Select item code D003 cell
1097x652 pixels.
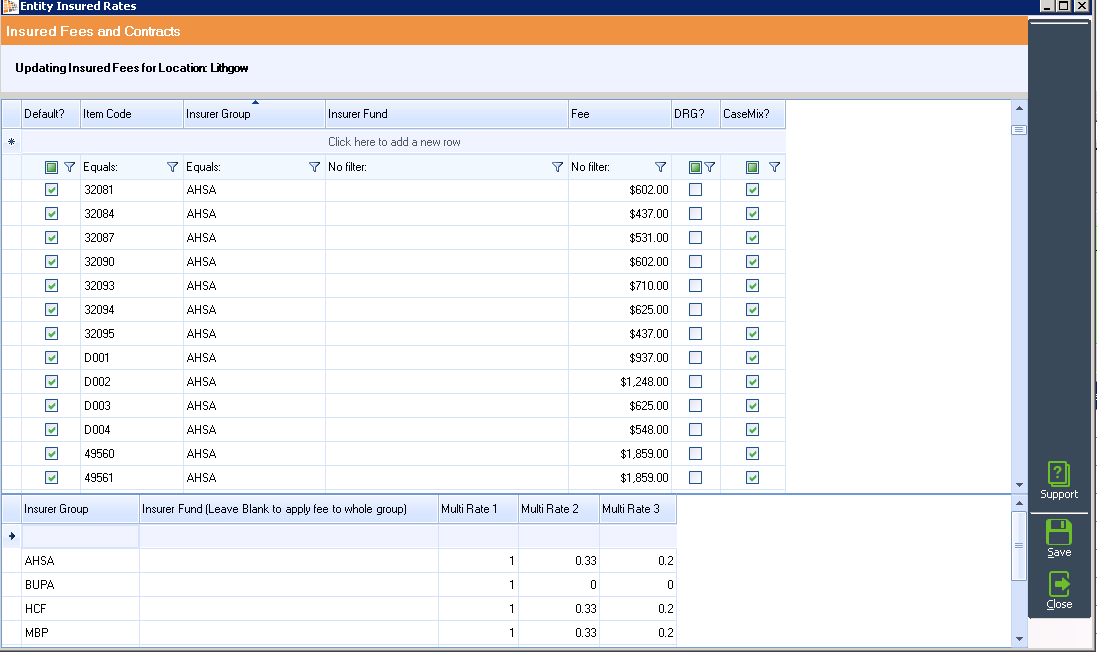click(x=132, y=406)
